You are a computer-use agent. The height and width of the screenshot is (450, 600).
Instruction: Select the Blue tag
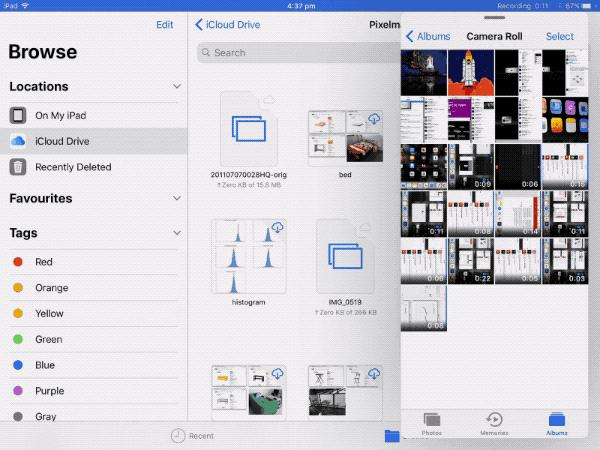click(x=94, y=365)
